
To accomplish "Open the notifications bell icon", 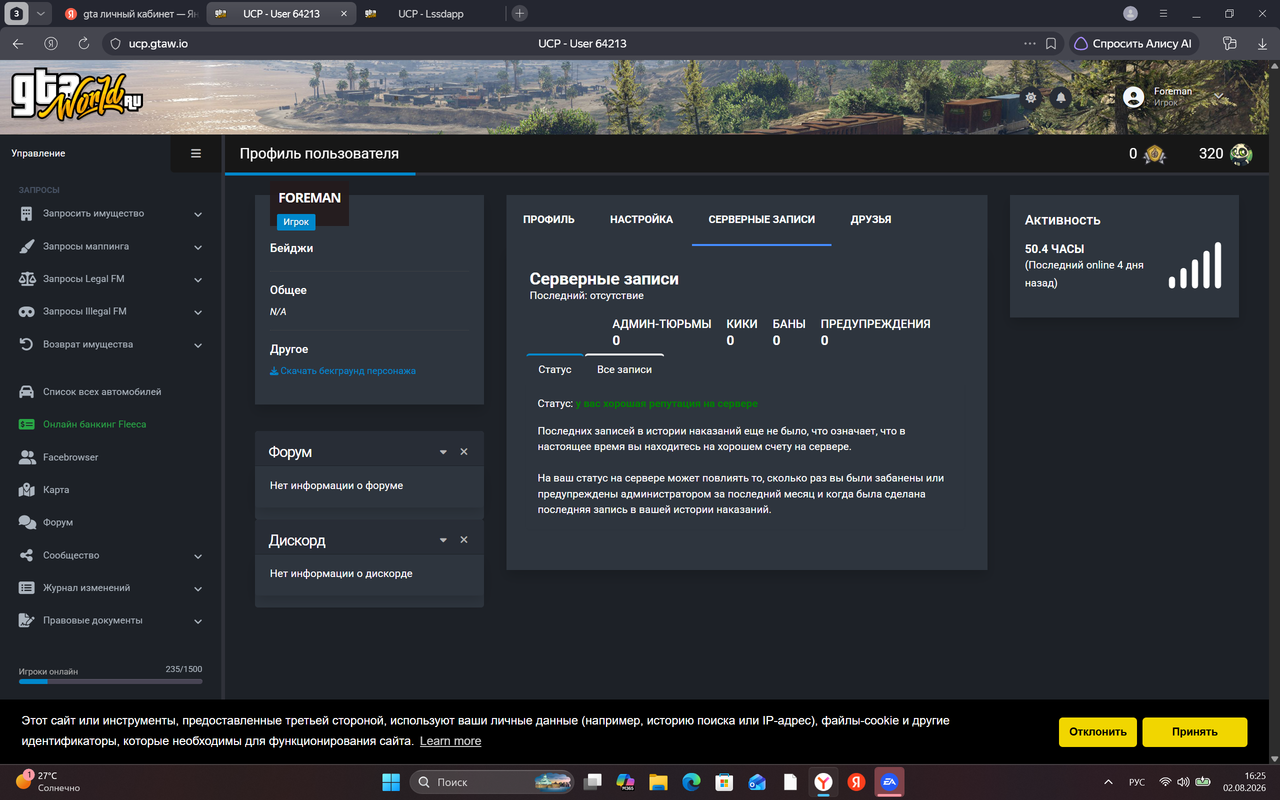I will (1061, 97).
